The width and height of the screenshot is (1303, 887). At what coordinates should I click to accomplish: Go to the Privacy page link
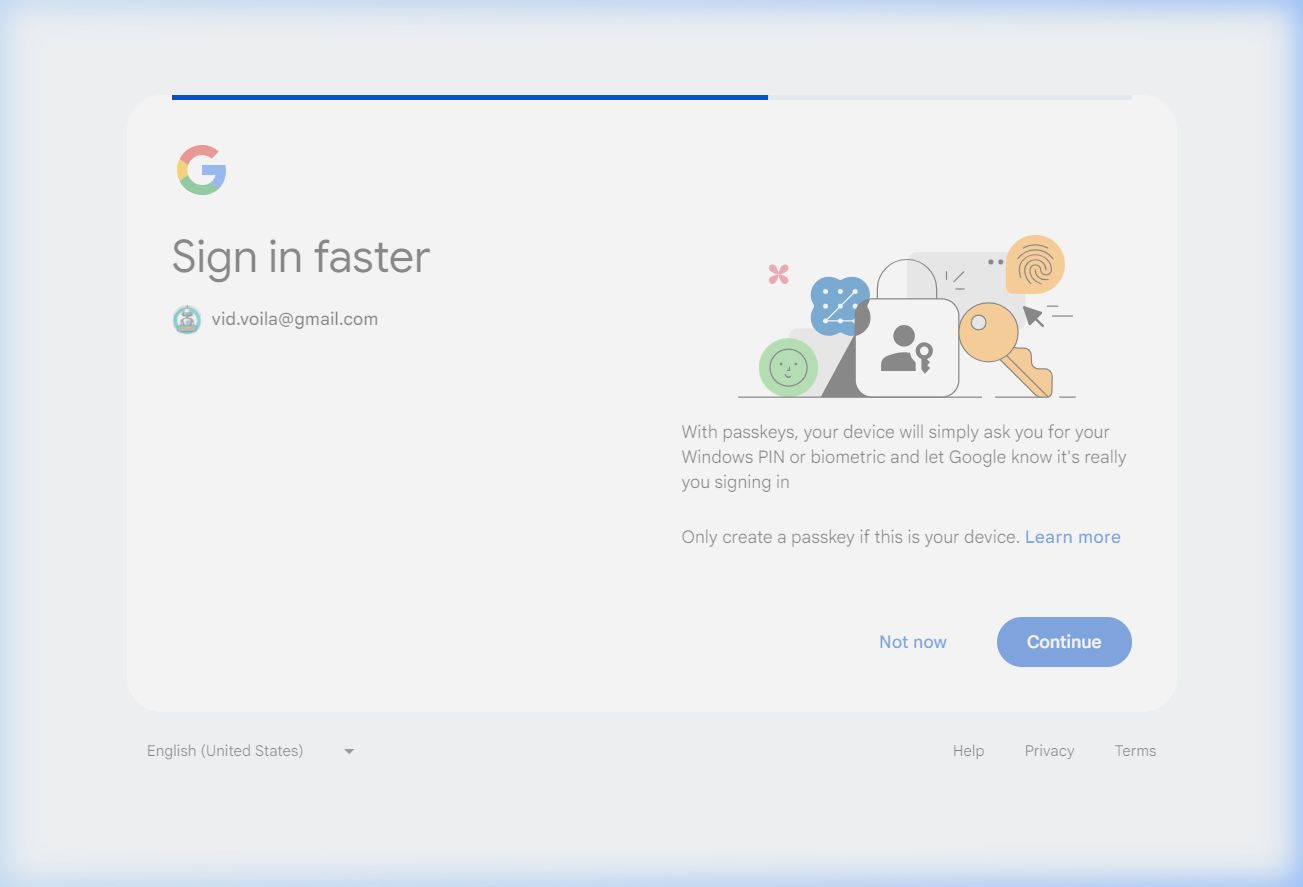click(x=1049, y=751)
